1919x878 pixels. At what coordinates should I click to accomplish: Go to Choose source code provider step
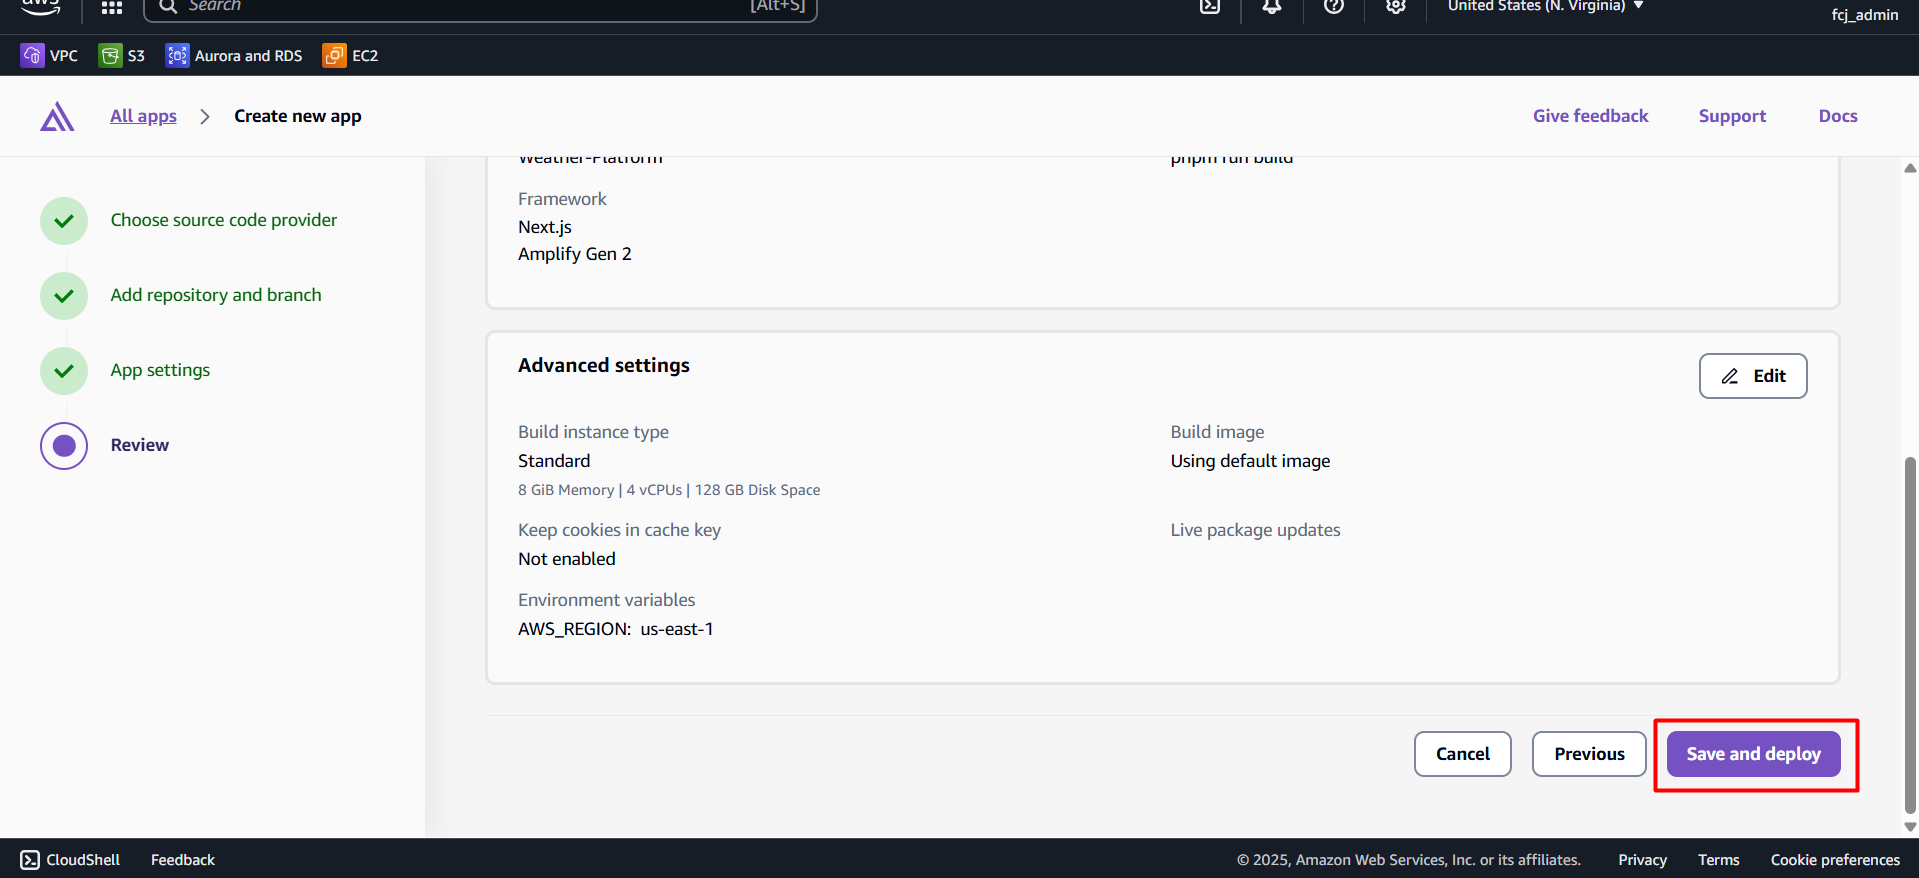[x=223, y=220]
